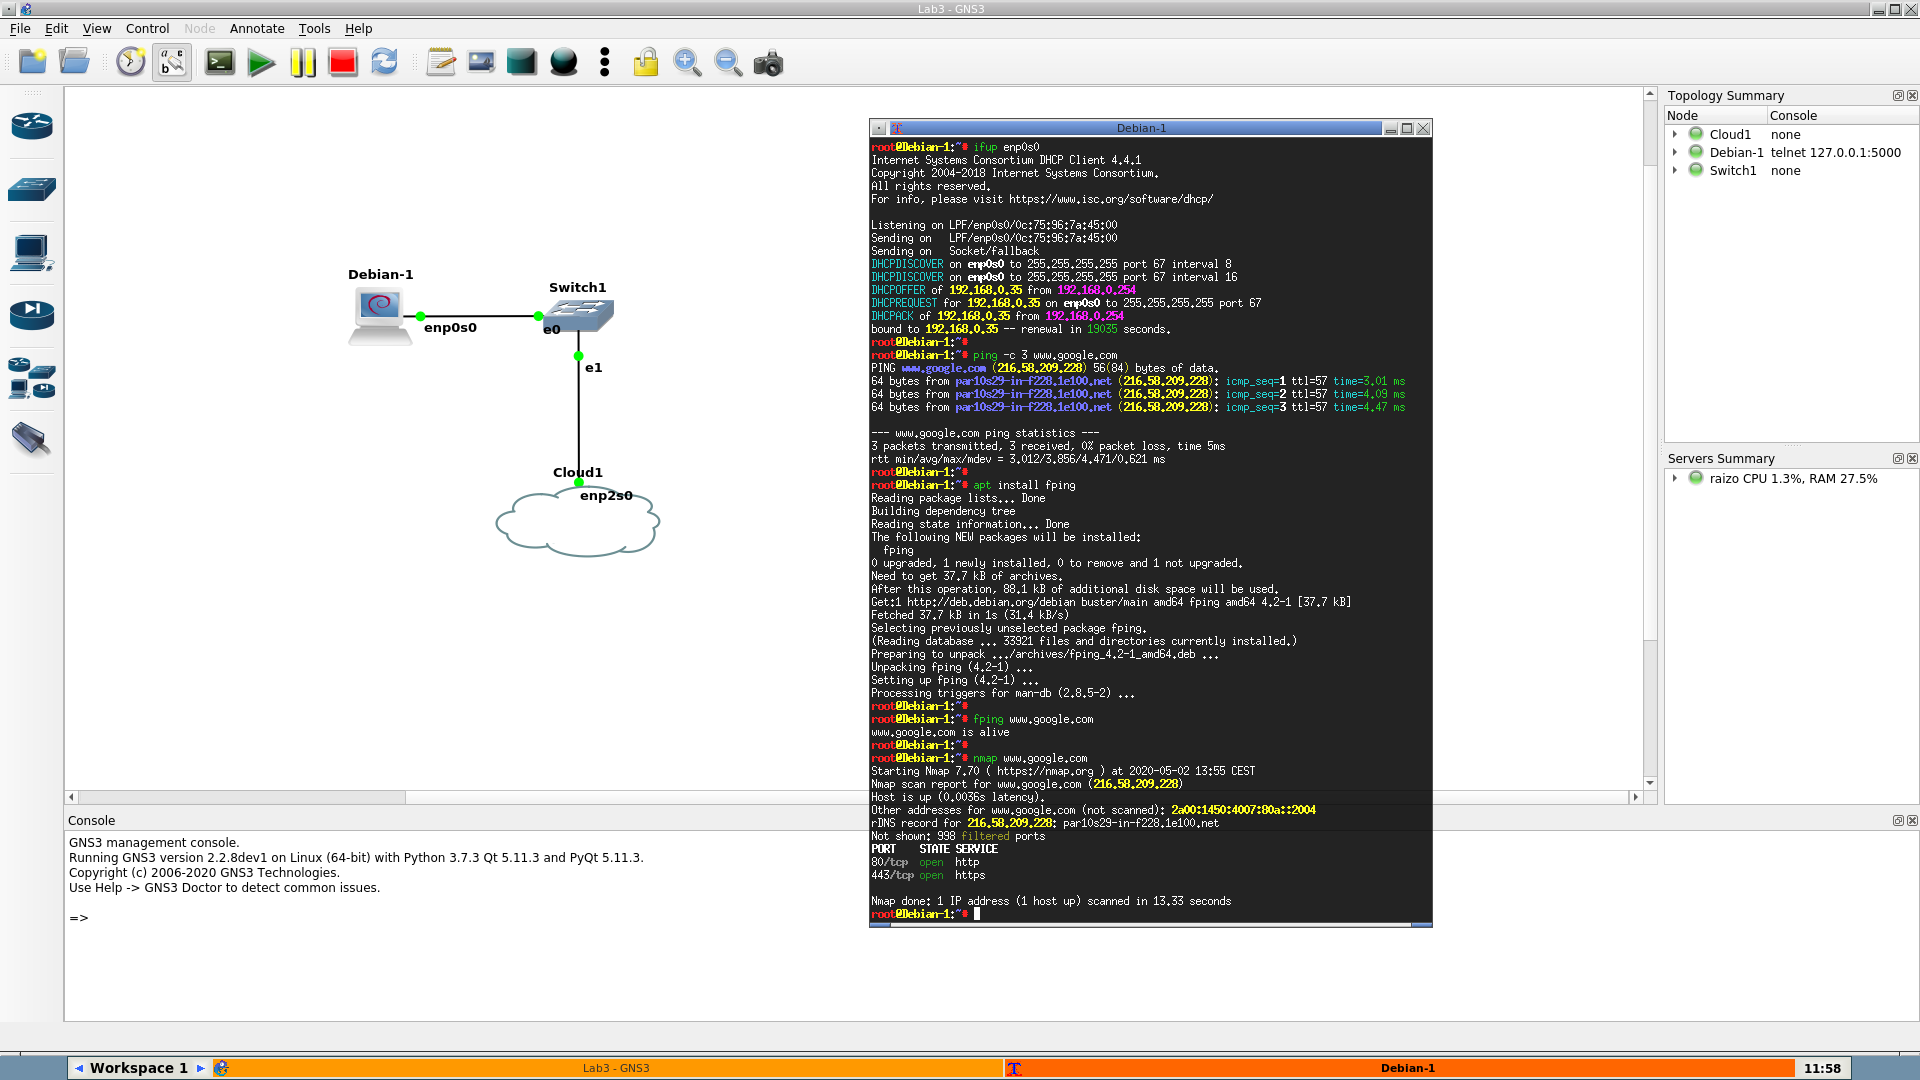Click the New blank project icon
Screen dimensions: 1920x1080
(33, 62)
